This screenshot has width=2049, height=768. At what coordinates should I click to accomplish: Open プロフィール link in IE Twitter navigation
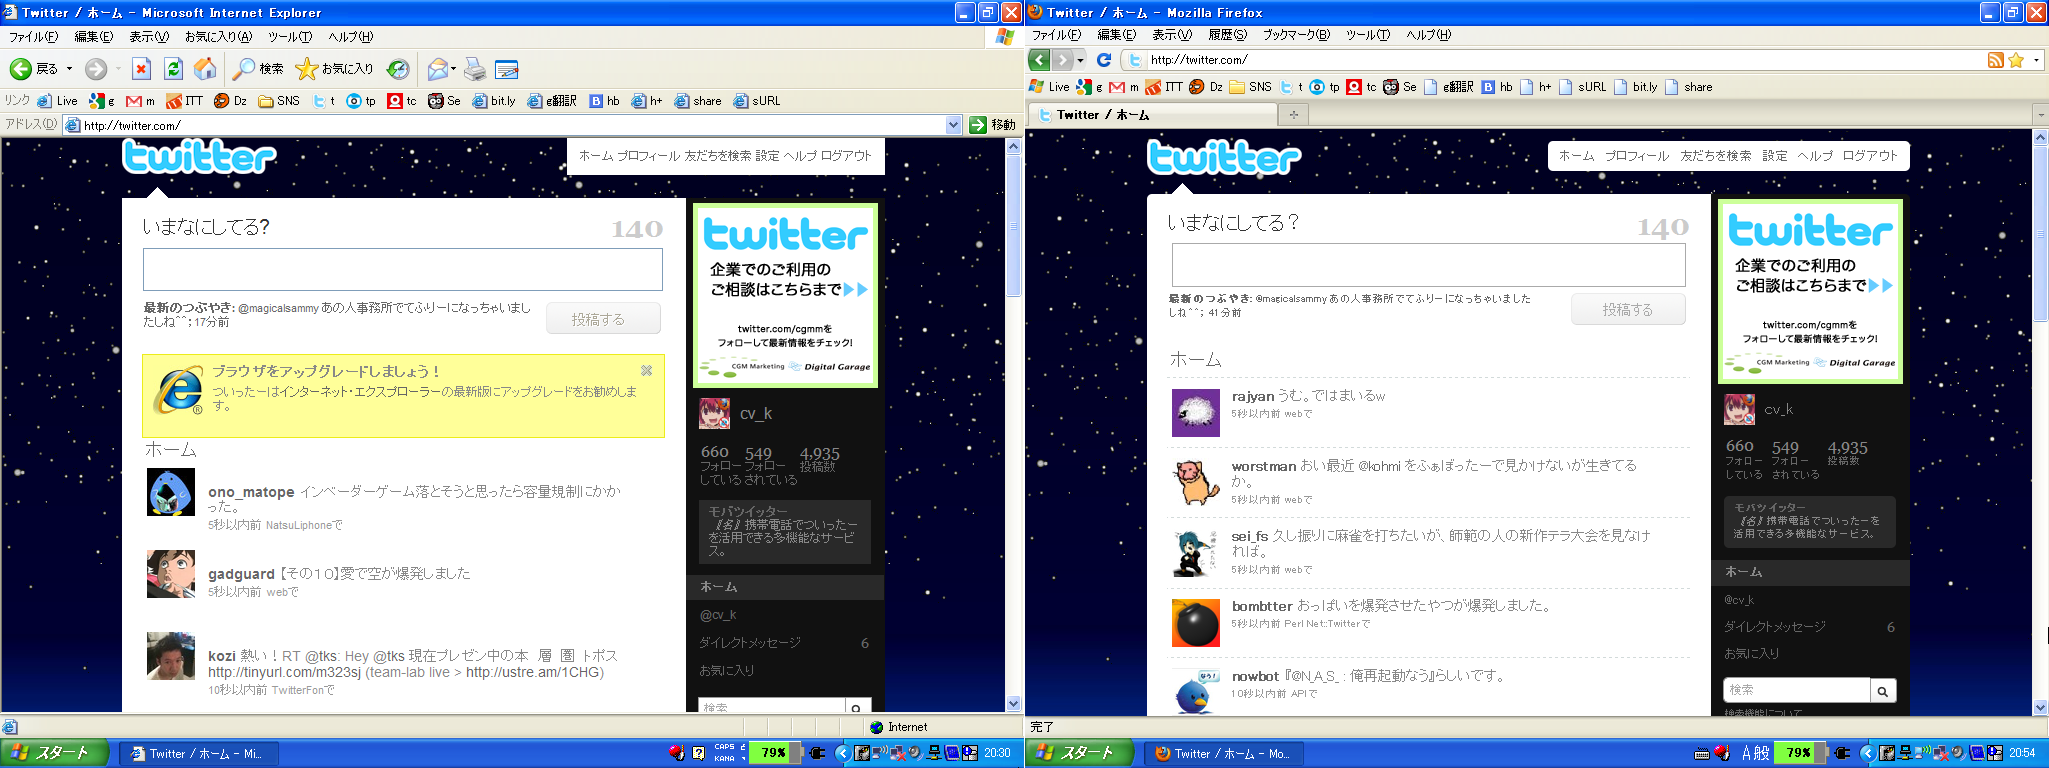pyautogui.click(x=648, y=156)
